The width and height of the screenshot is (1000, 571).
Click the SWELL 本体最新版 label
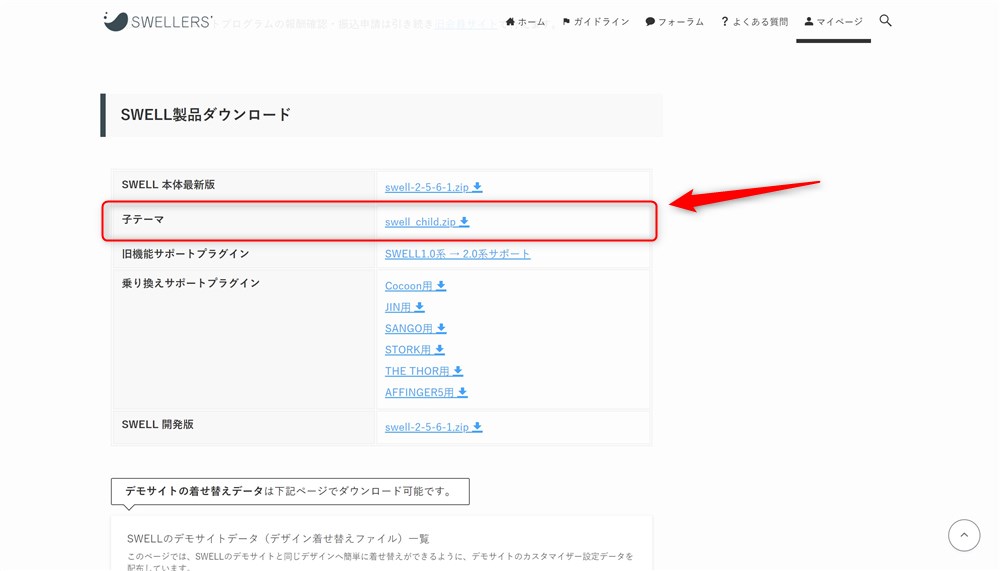tap(168, 184)
